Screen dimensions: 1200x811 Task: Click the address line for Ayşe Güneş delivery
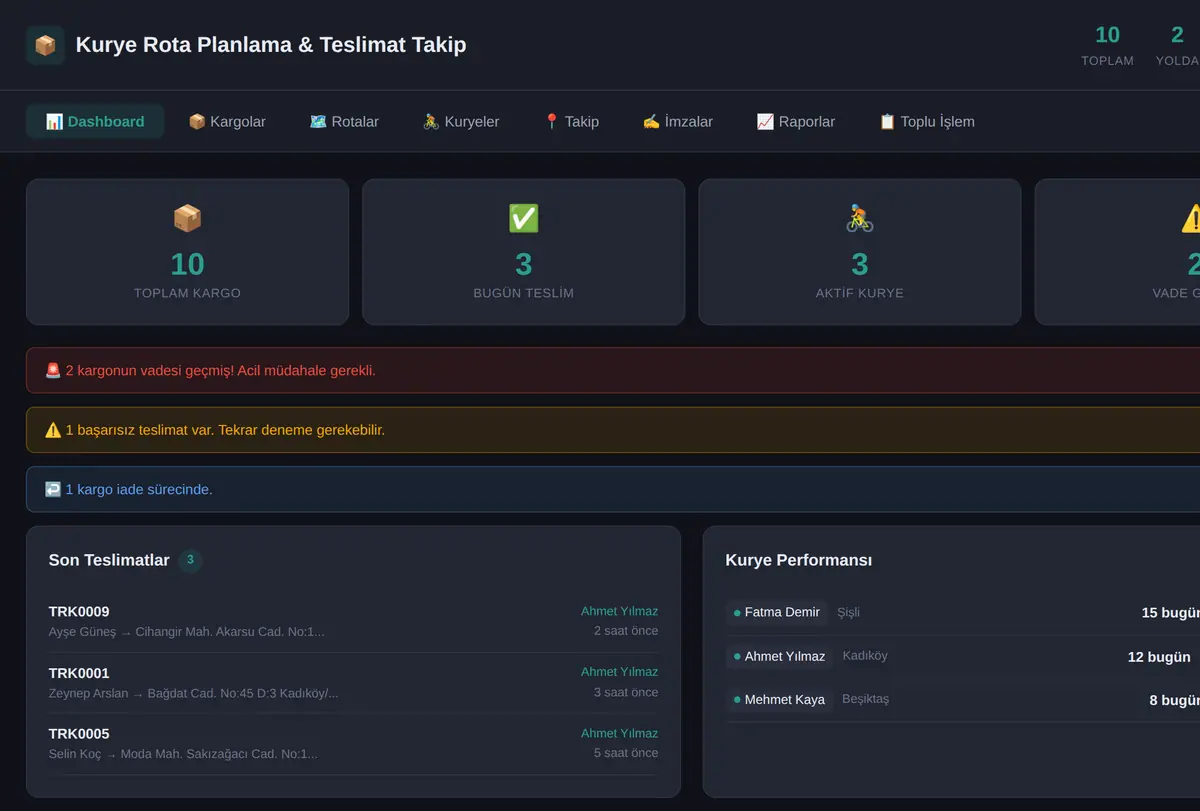point(187,632)
